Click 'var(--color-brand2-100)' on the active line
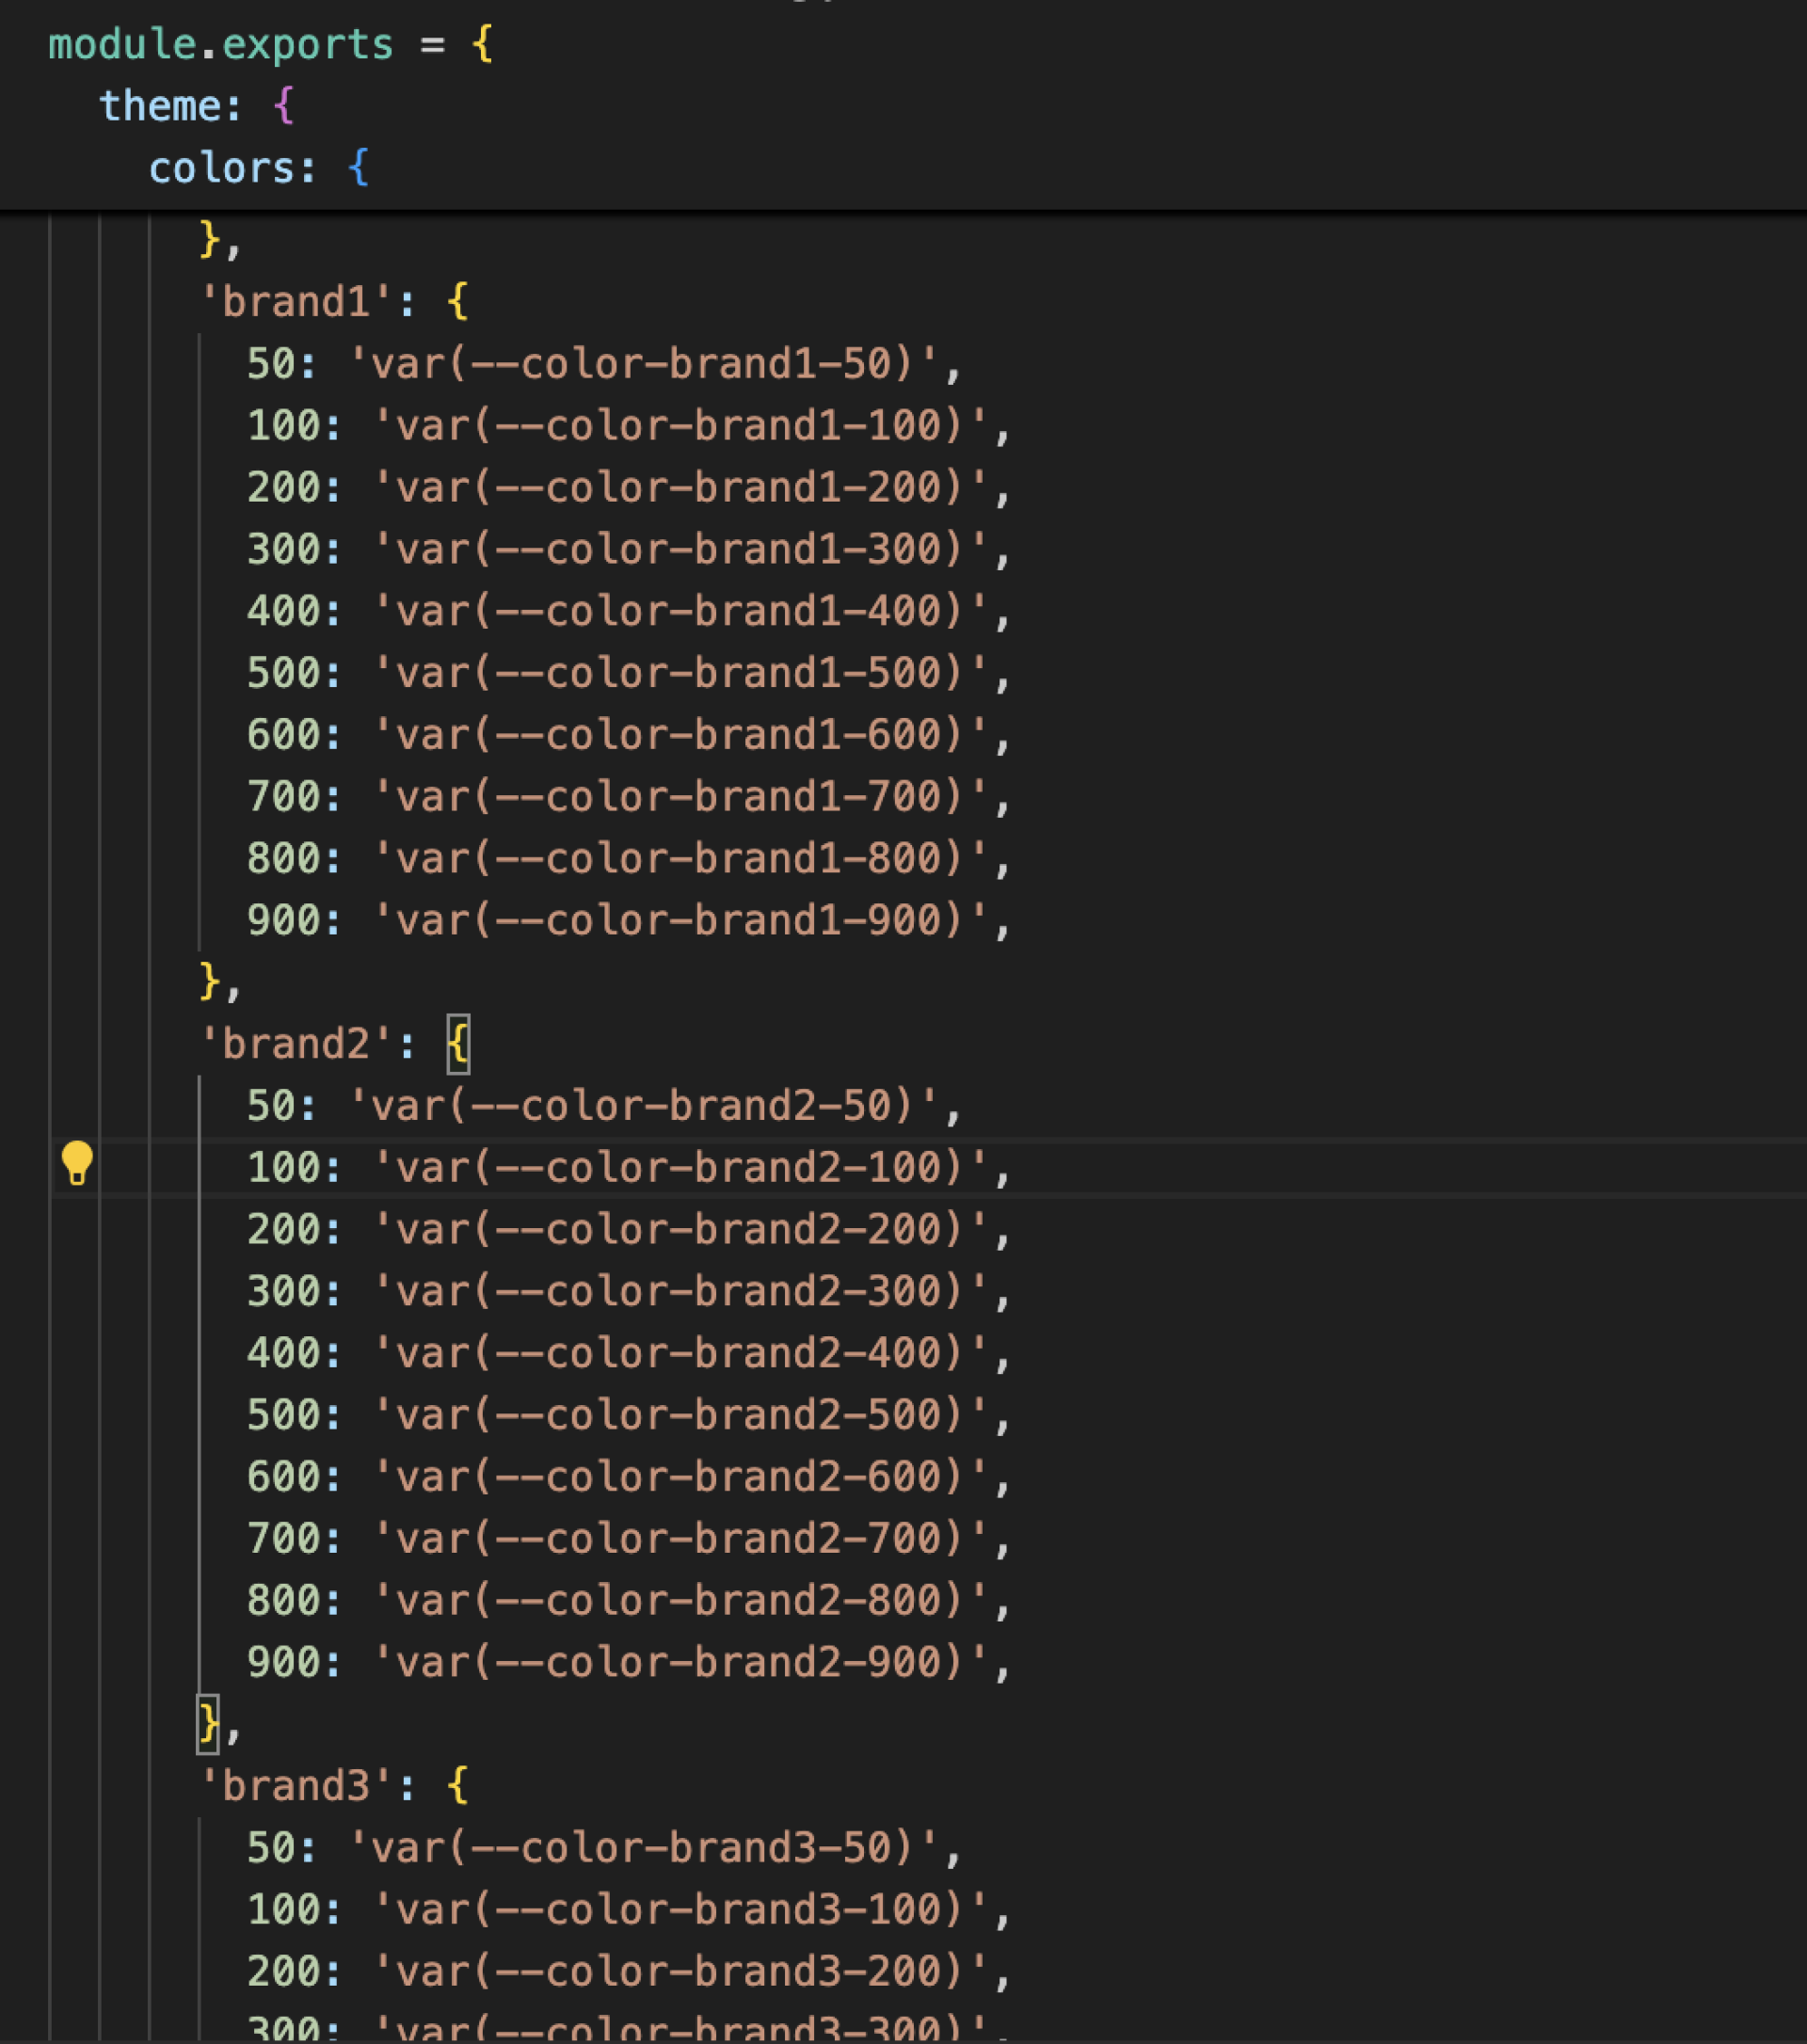This screenshot has width=1807, height=2044. coord(680,1167)
